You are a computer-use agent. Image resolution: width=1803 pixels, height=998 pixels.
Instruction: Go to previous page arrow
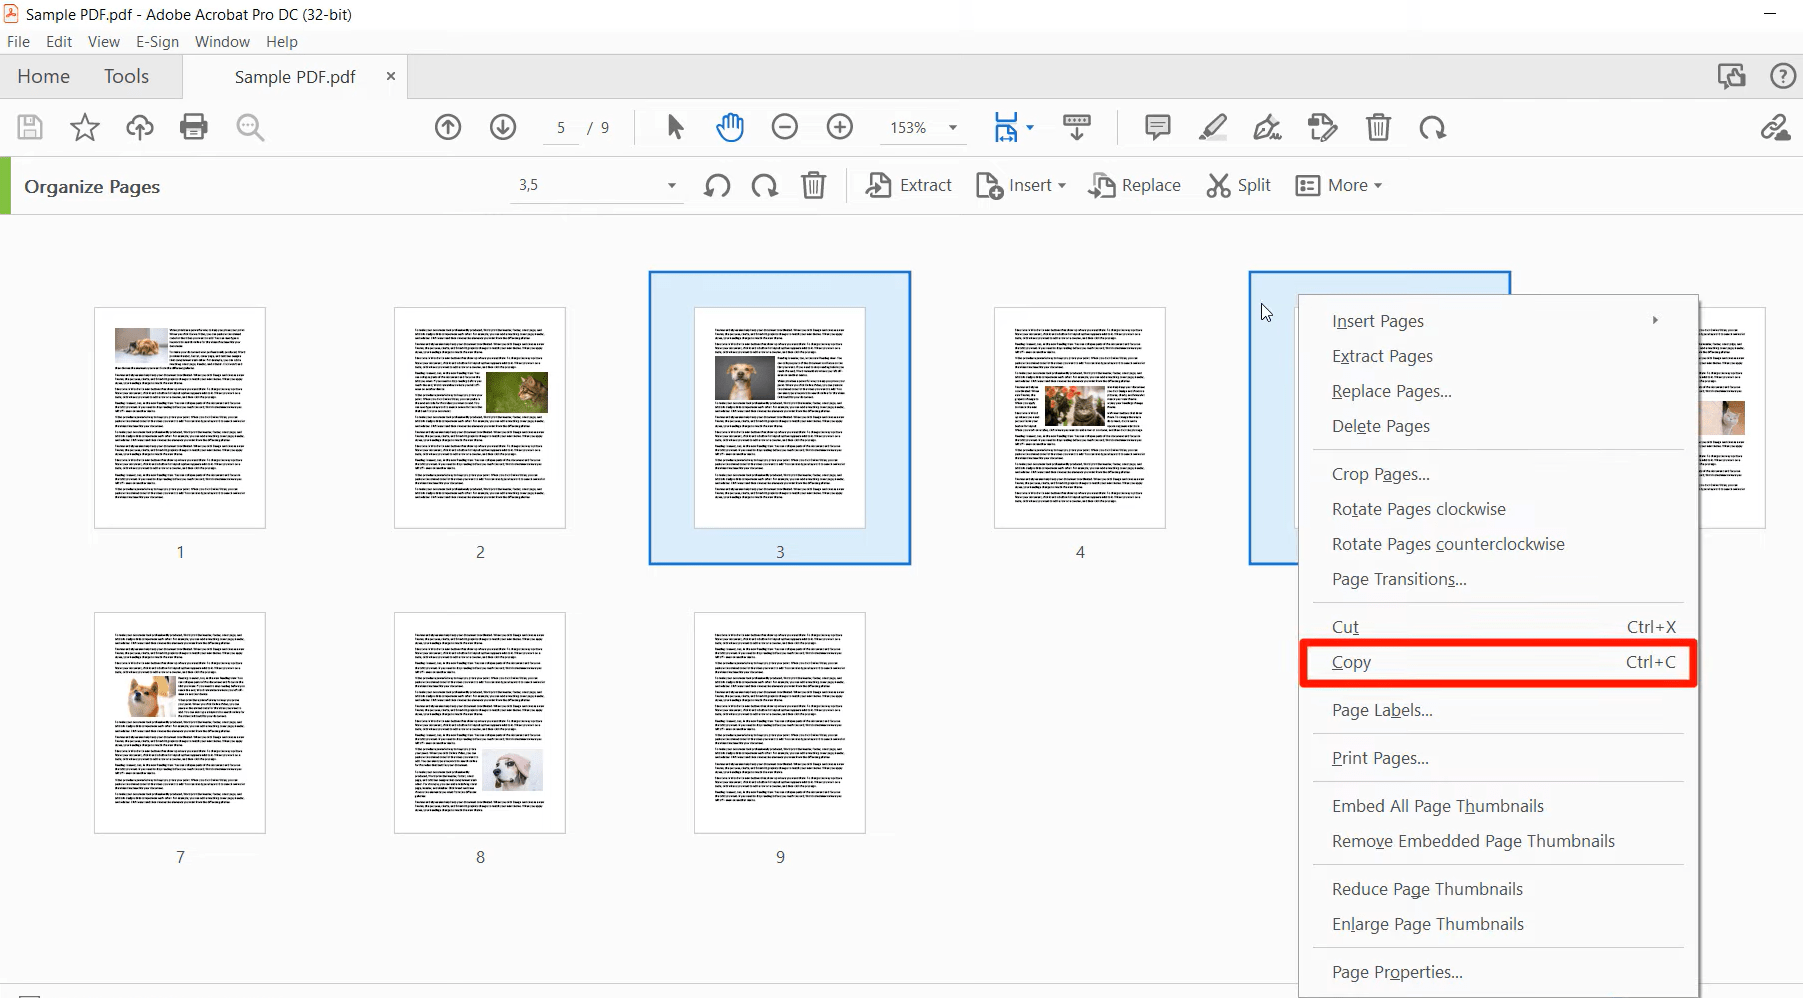click(x=448, y=127)
